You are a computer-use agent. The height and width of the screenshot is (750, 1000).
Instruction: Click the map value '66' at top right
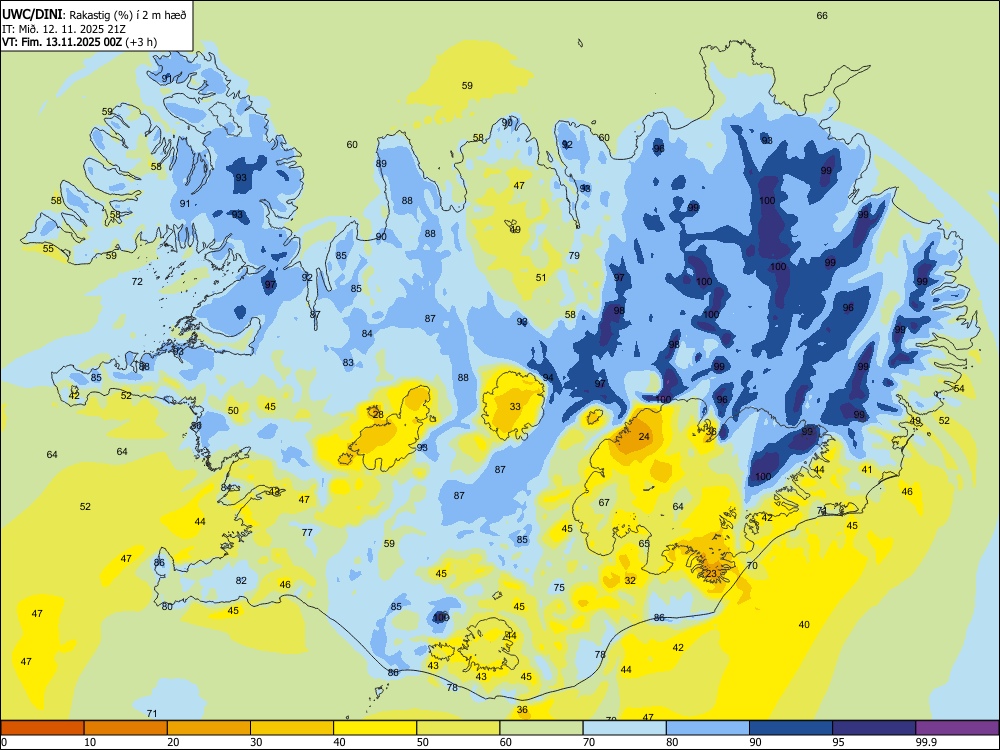[822, 15]
